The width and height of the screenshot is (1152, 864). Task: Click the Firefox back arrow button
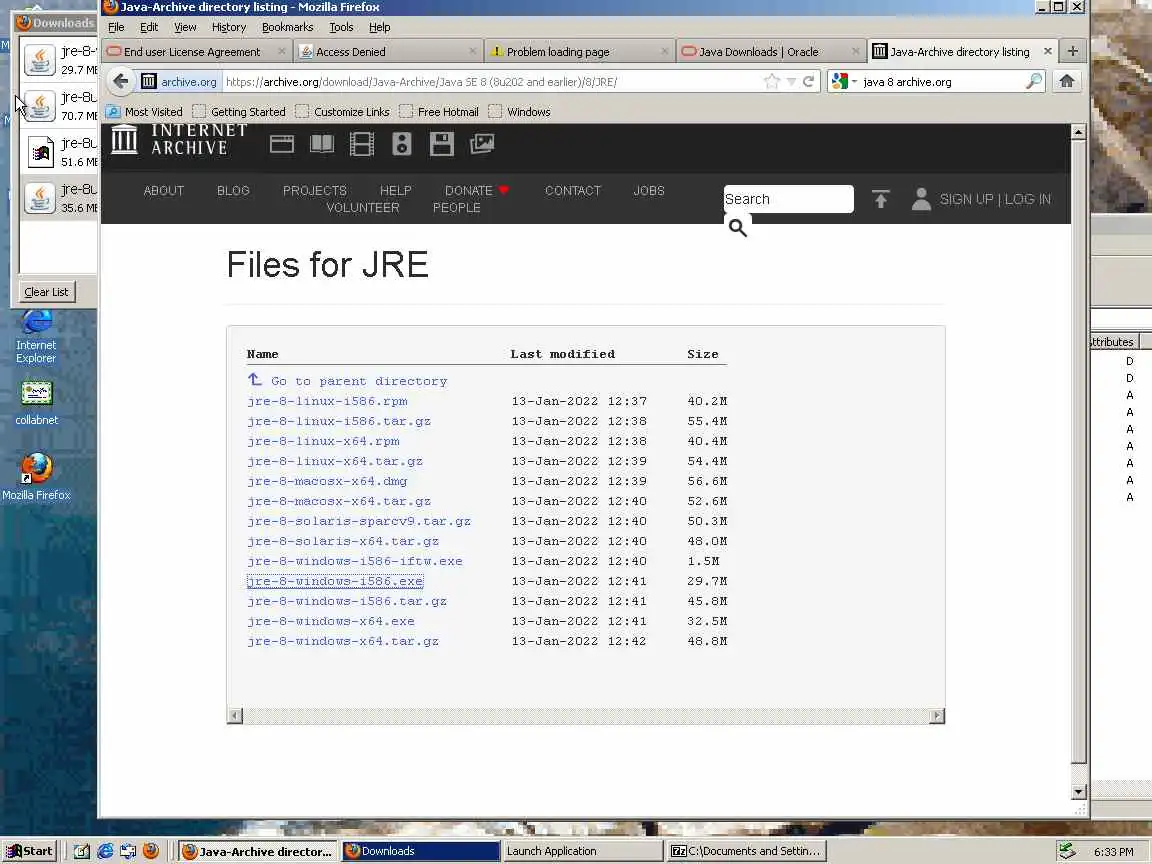click(121, 82)
